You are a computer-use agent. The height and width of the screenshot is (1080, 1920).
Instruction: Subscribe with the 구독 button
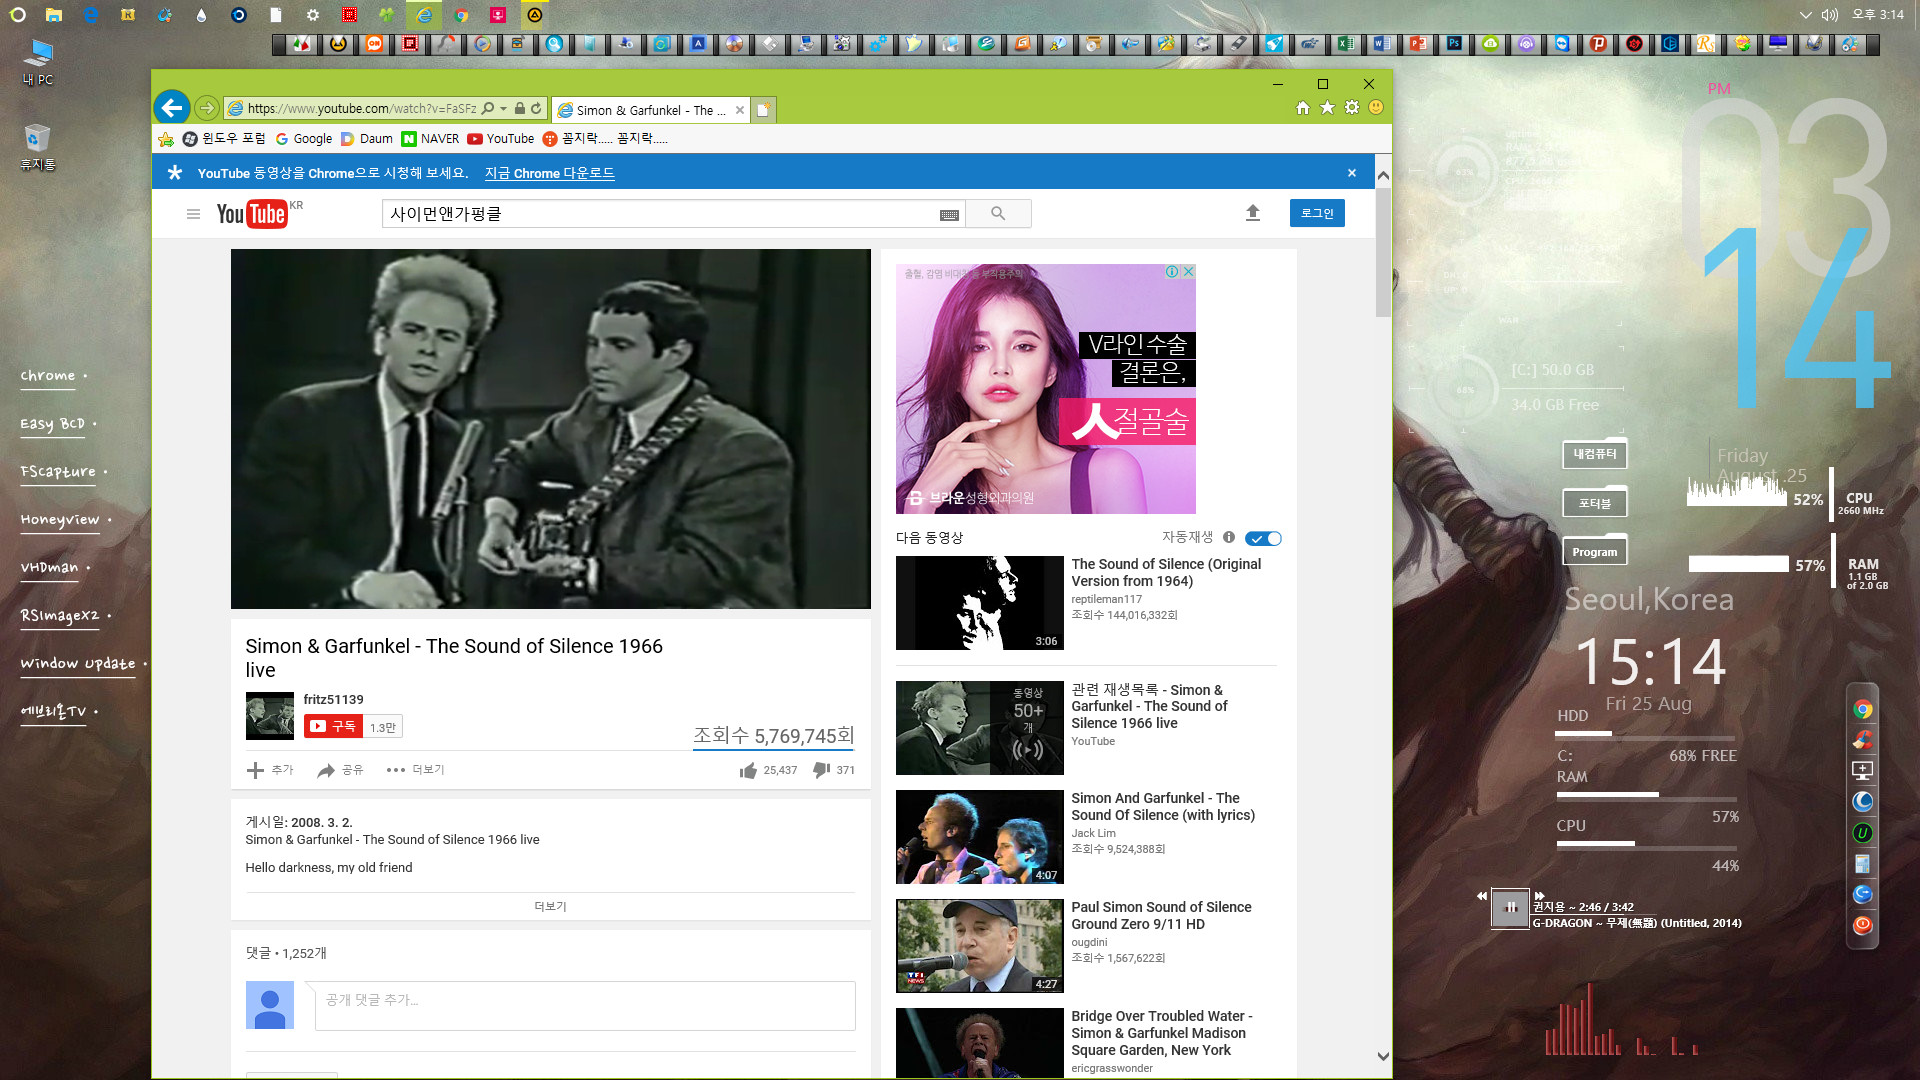[332, 726]
